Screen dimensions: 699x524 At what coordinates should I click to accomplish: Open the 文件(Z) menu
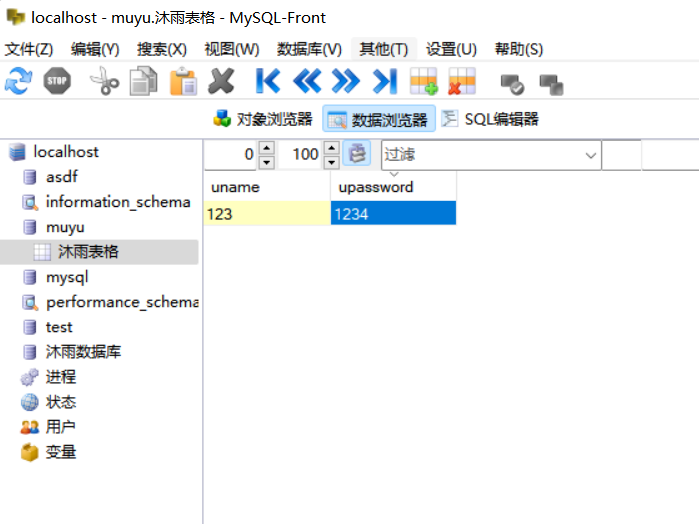tap(29, 49)
